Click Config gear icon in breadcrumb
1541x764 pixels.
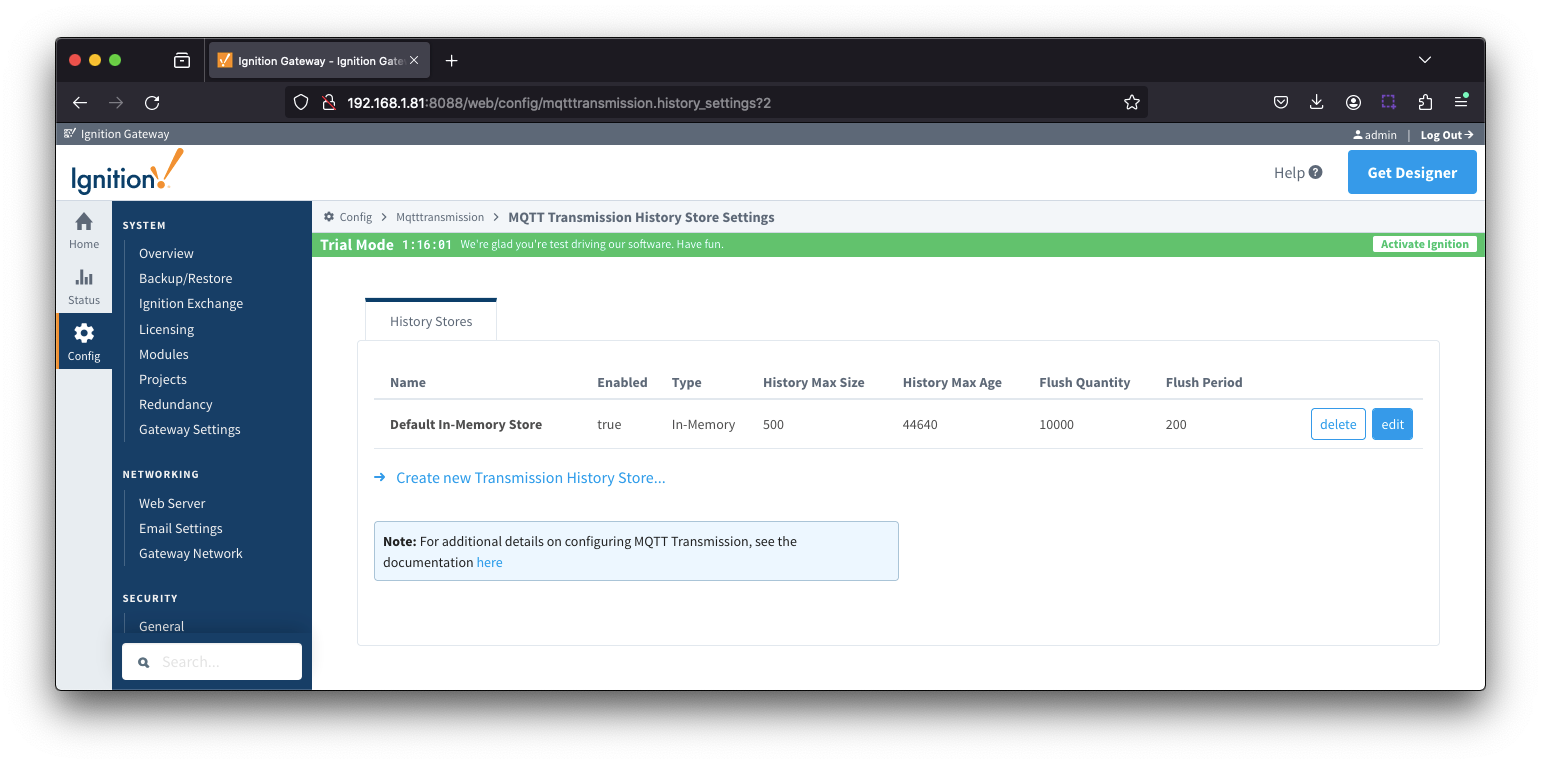pos(329,217)
